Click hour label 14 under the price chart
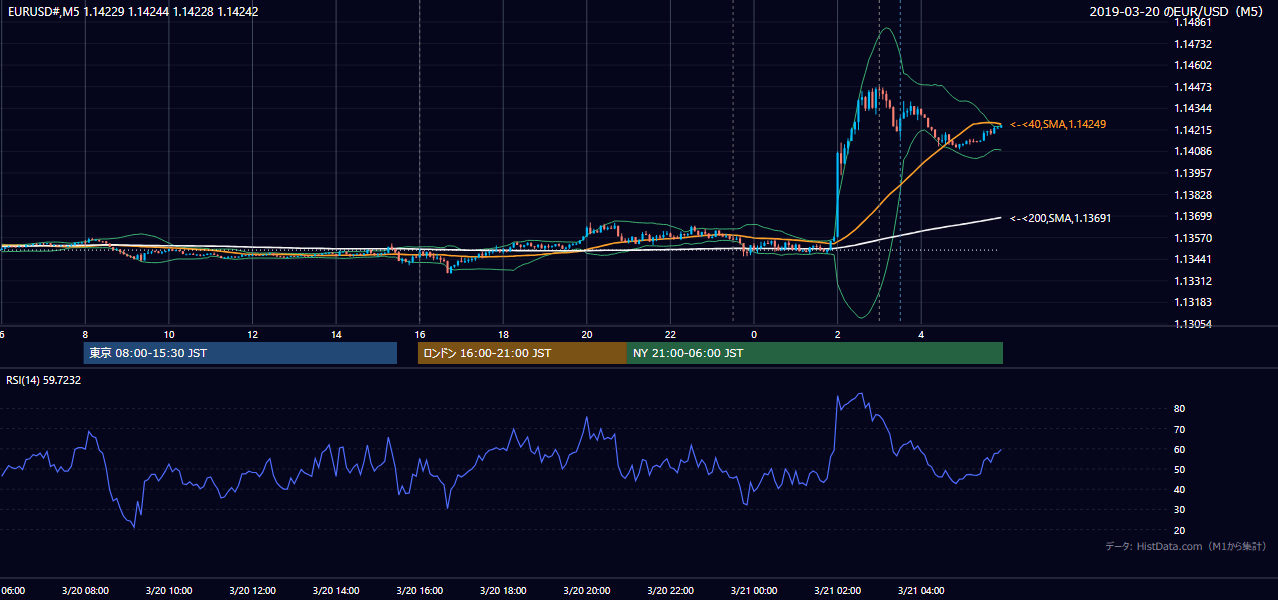The image size is (1278, 600). (x=336, y=334)
